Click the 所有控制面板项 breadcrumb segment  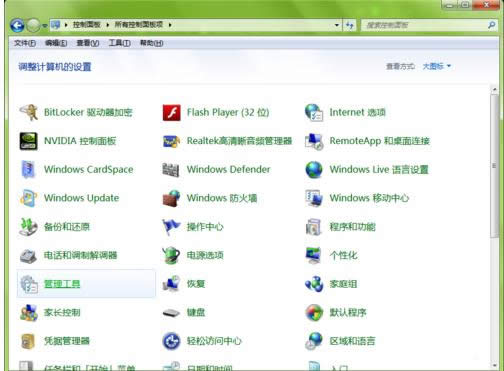pos(139,25)
